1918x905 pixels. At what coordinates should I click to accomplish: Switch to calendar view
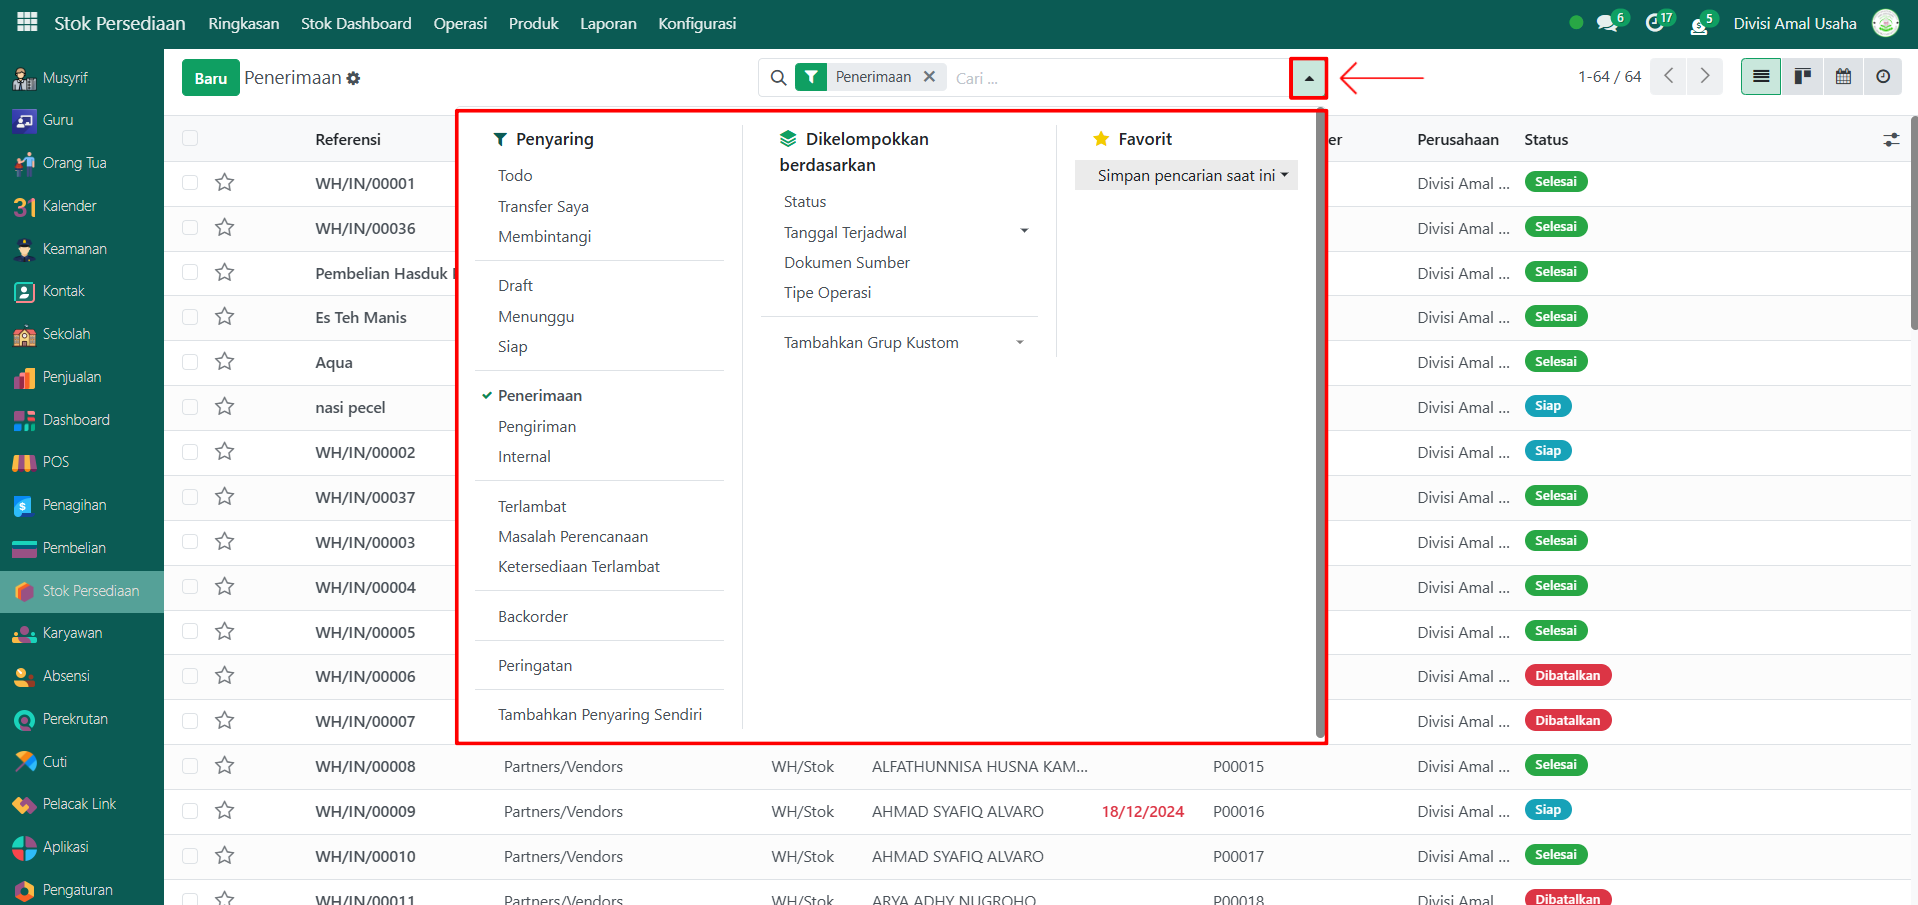[1843, 77]
